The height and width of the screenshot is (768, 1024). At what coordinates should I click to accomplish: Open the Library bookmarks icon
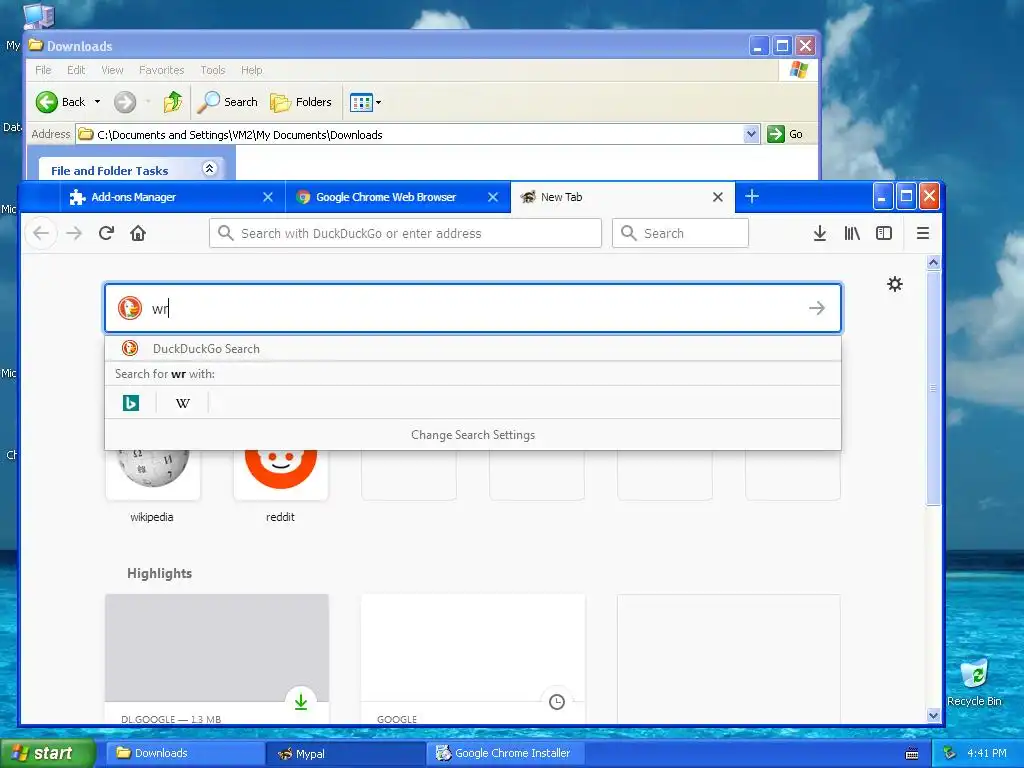852,233
